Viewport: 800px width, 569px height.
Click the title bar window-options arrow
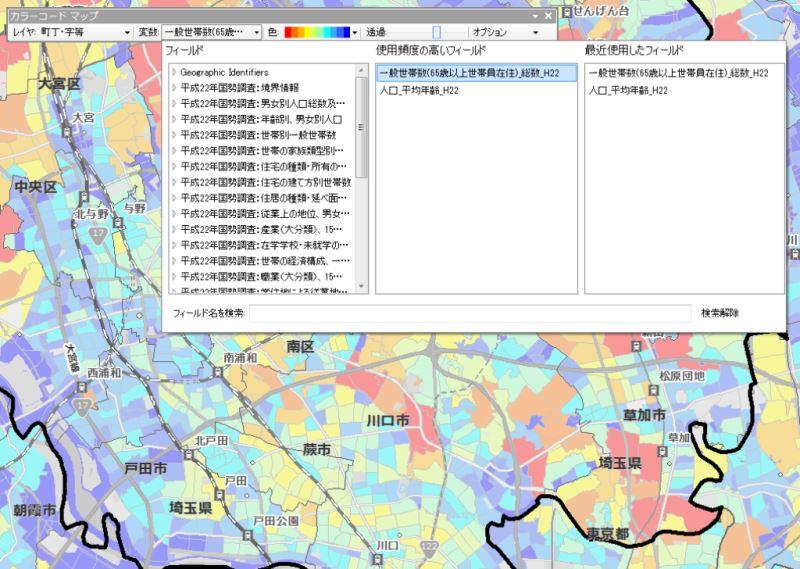pos(535,16)
